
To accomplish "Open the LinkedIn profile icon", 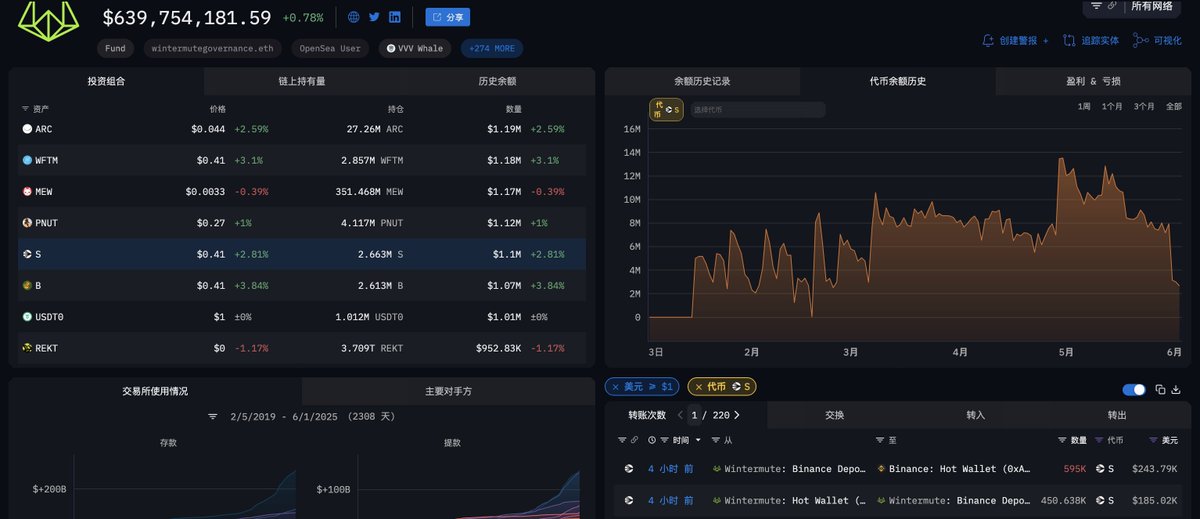I will pyautogui.click(x=396, y=17).
